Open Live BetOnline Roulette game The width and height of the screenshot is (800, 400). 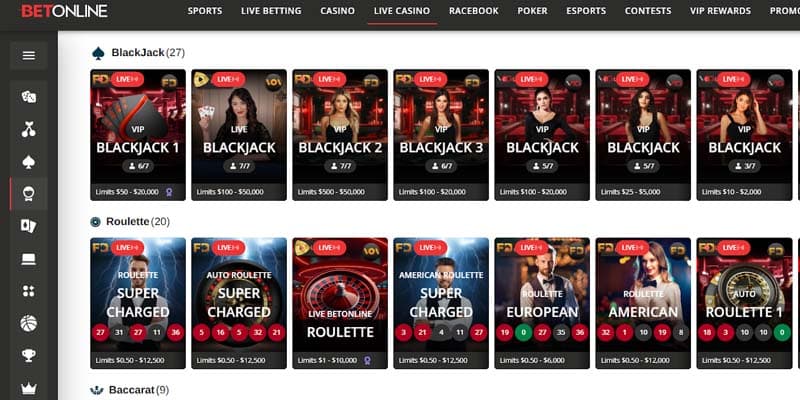coord(340,303)
